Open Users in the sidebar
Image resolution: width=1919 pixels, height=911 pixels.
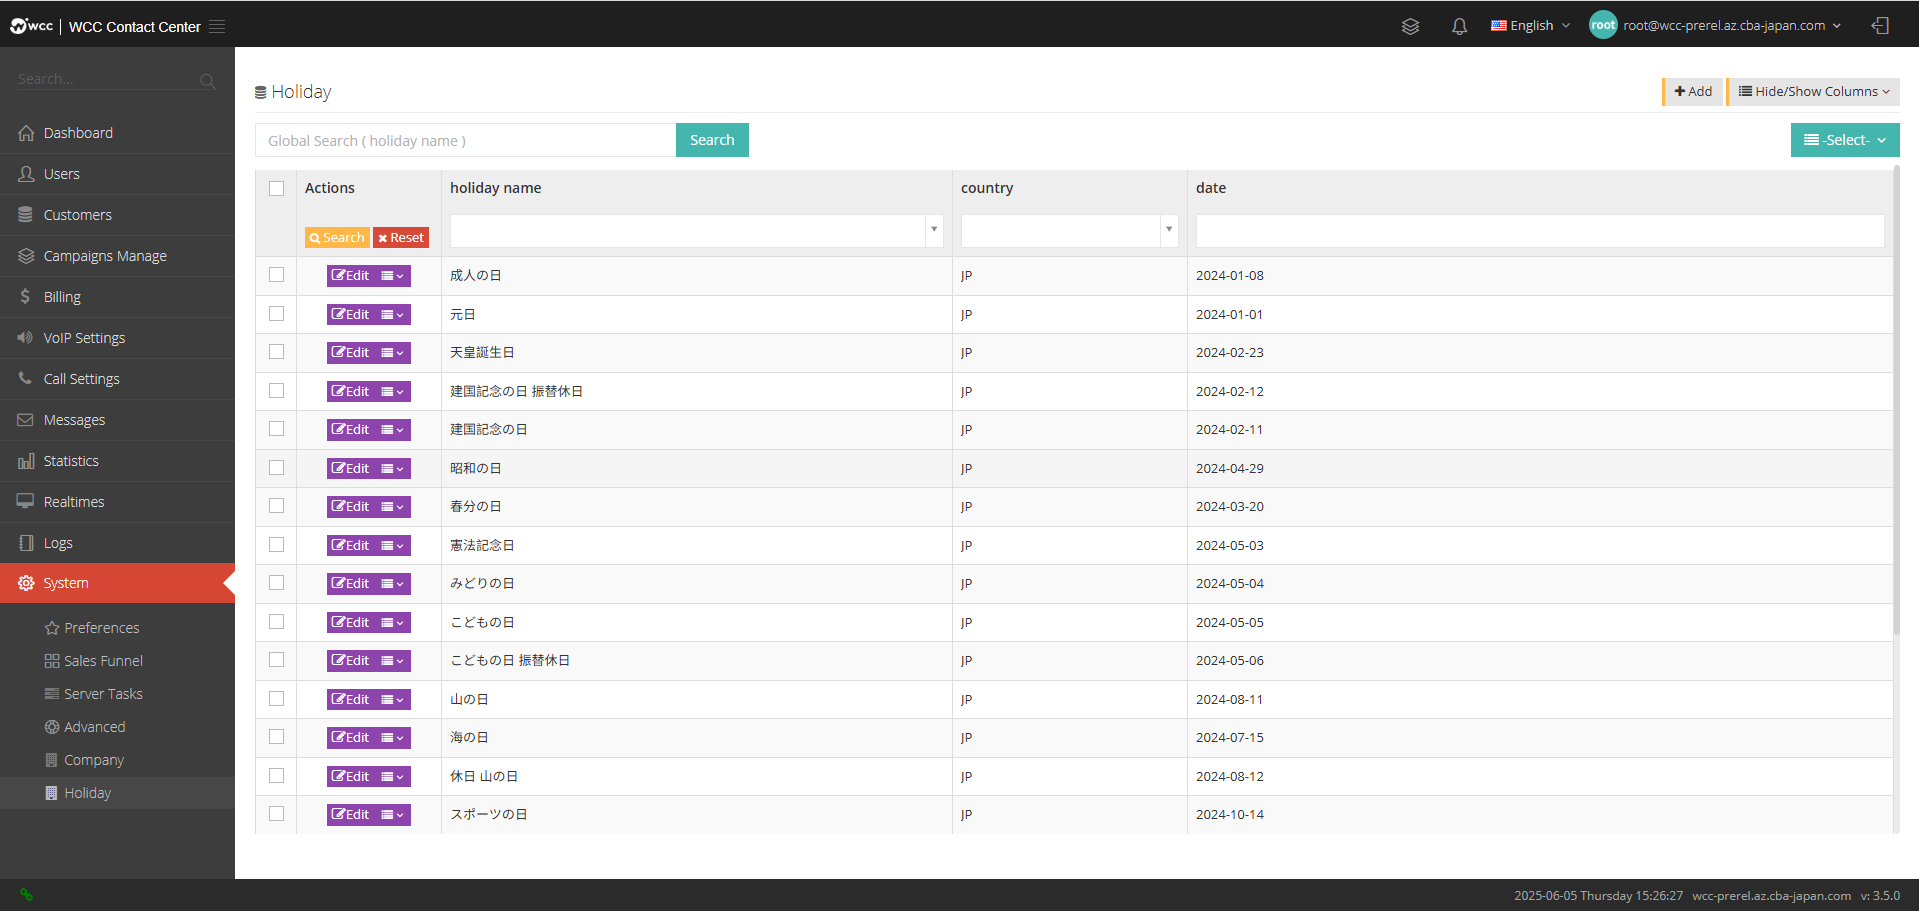[117, 174]
